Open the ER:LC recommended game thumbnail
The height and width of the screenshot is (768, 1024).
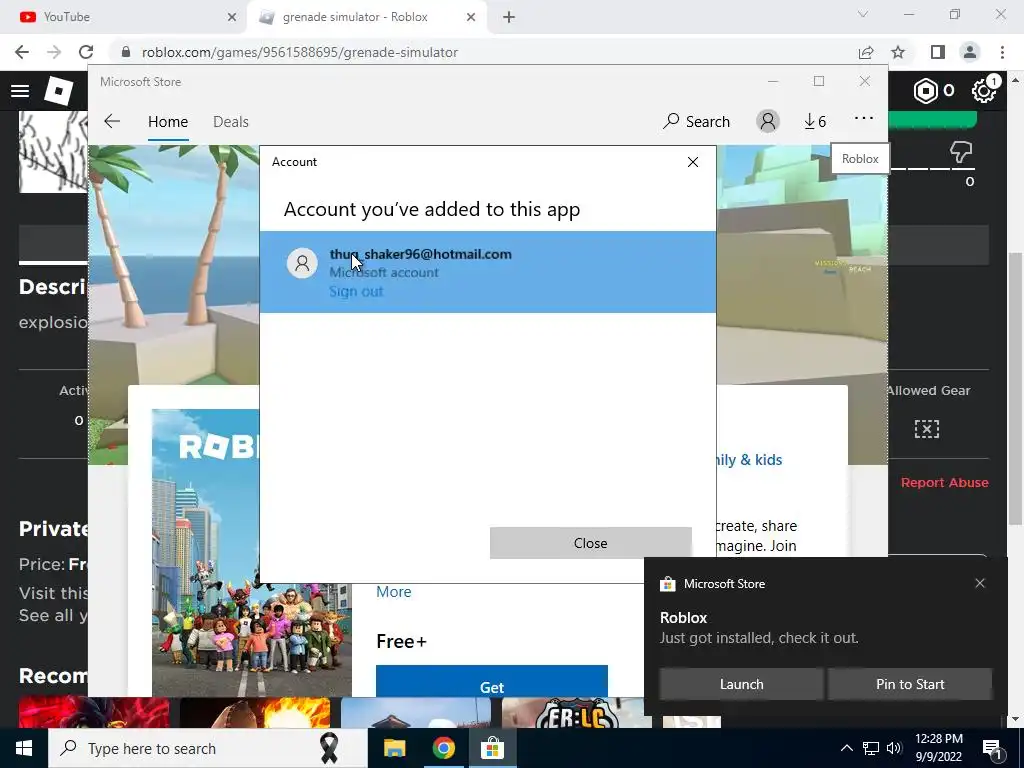coord(577,713)
